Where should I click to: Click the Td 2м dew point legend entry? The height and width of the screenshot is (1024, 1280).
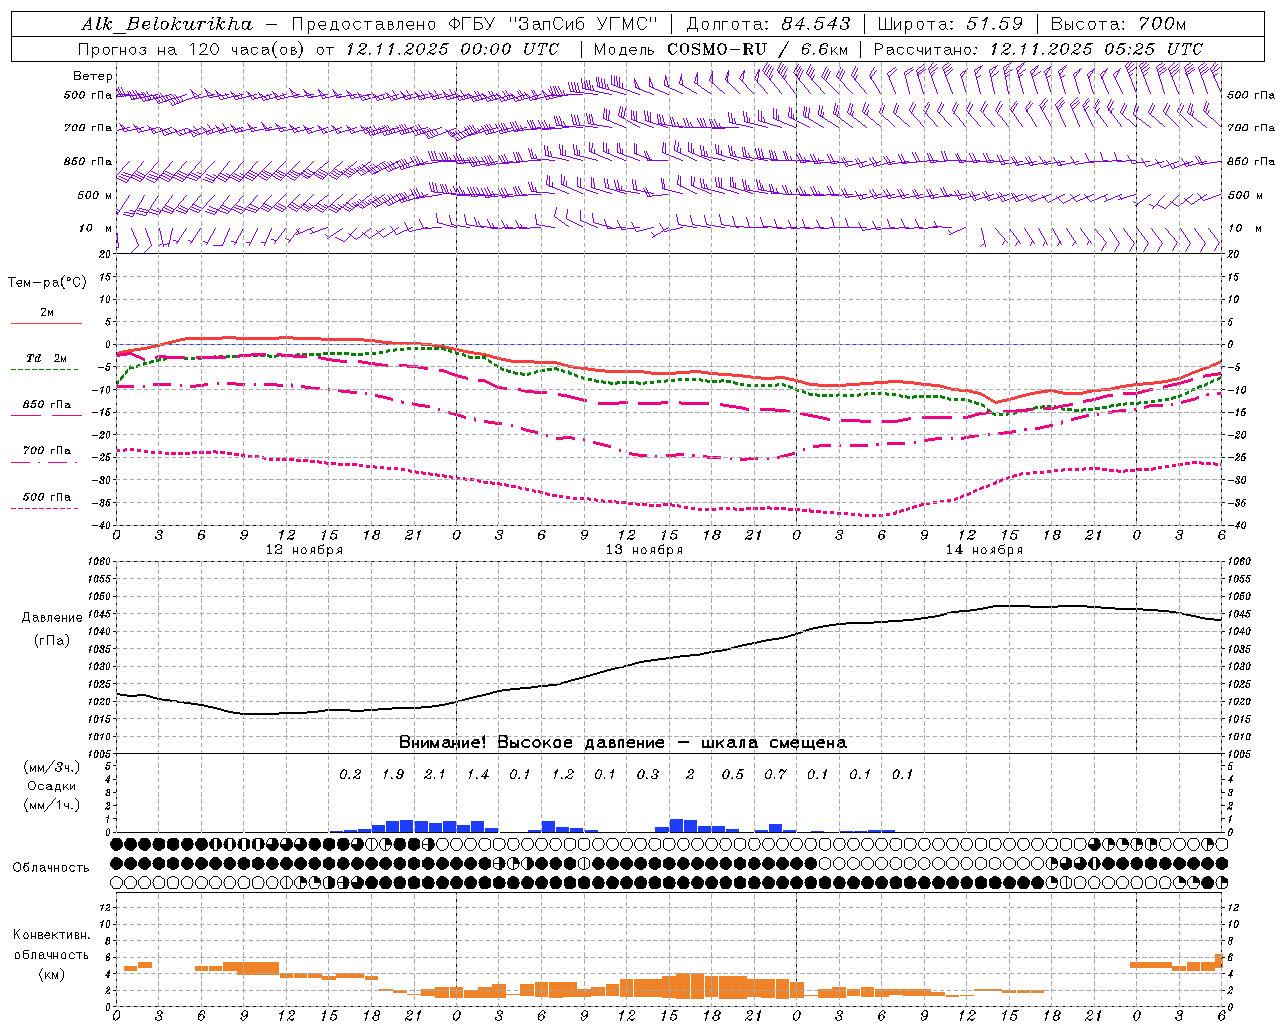pos(47,358)
